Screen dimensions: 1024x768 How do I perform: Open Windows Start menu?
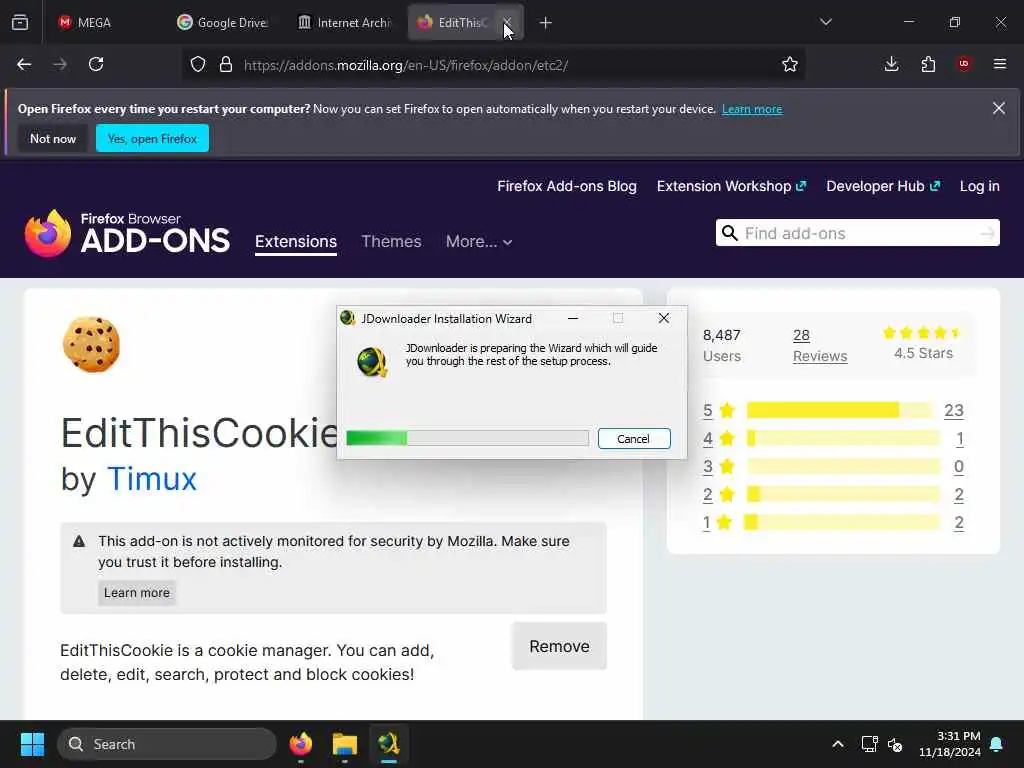click(x=32, y=744)
